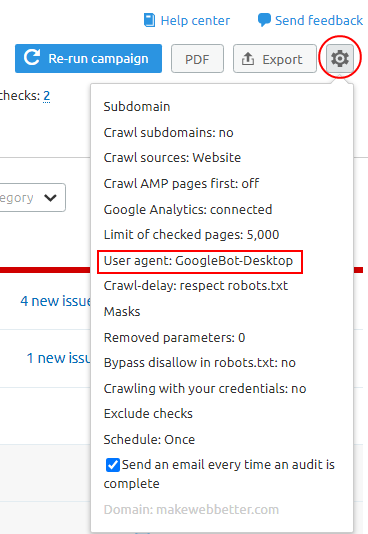
Task: Click the Export button label
Action: [282, 60]
